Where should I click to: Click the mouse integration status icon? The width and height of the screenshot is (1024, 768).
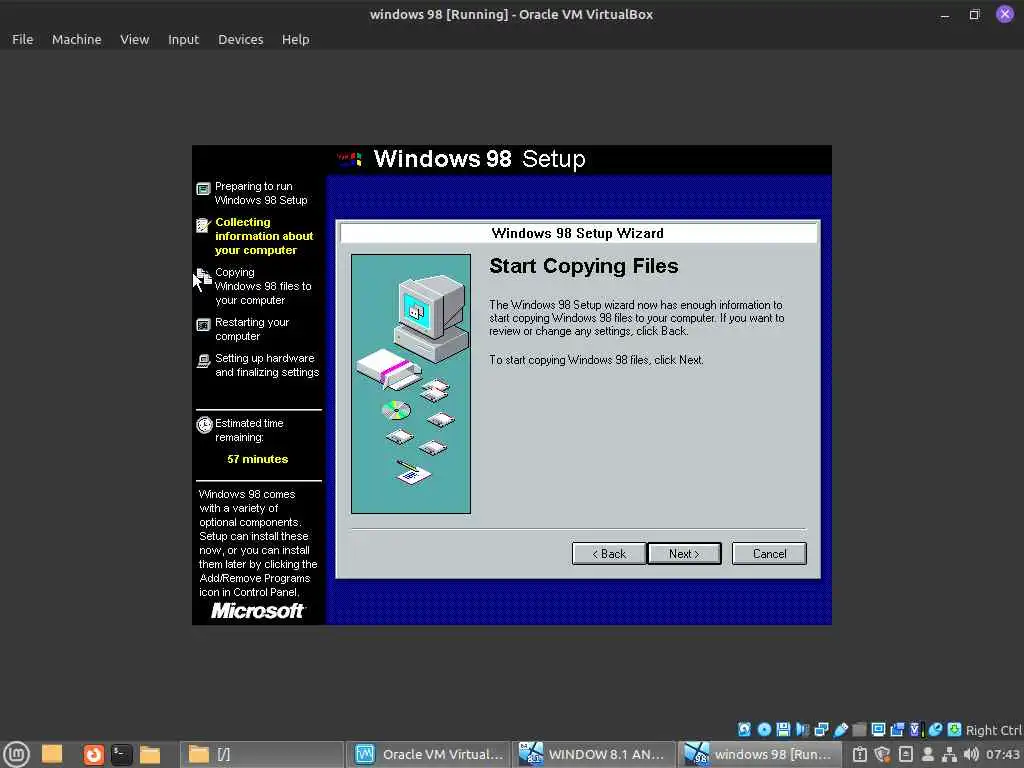[x=935, y=729]
